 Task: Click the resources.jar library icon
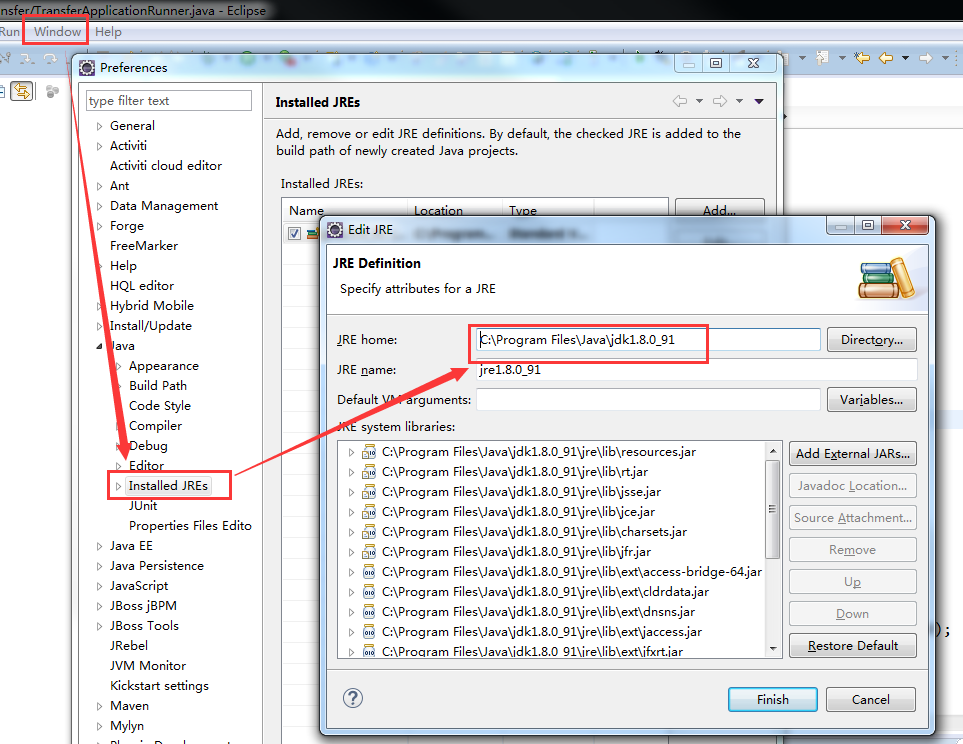(x=368, y=452)
